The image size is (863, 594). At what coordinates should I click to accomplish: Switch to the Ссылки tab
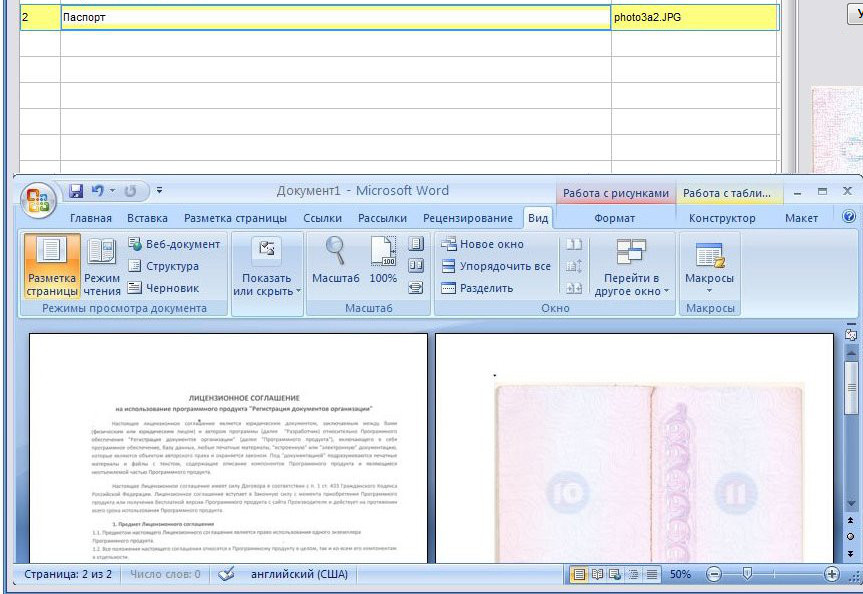[x=323, y=218]
